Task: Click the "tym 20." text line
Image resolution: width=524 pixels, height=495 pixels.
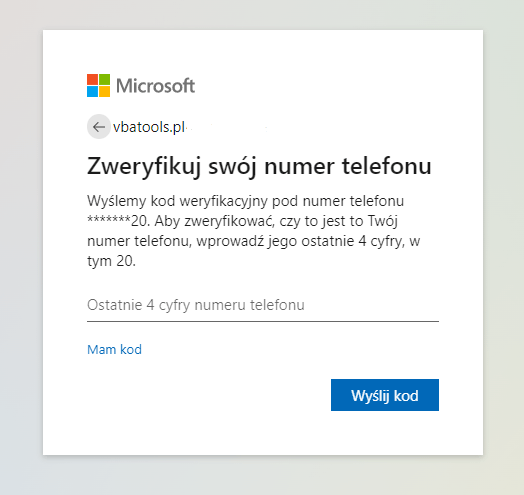Action: point(111,261)
